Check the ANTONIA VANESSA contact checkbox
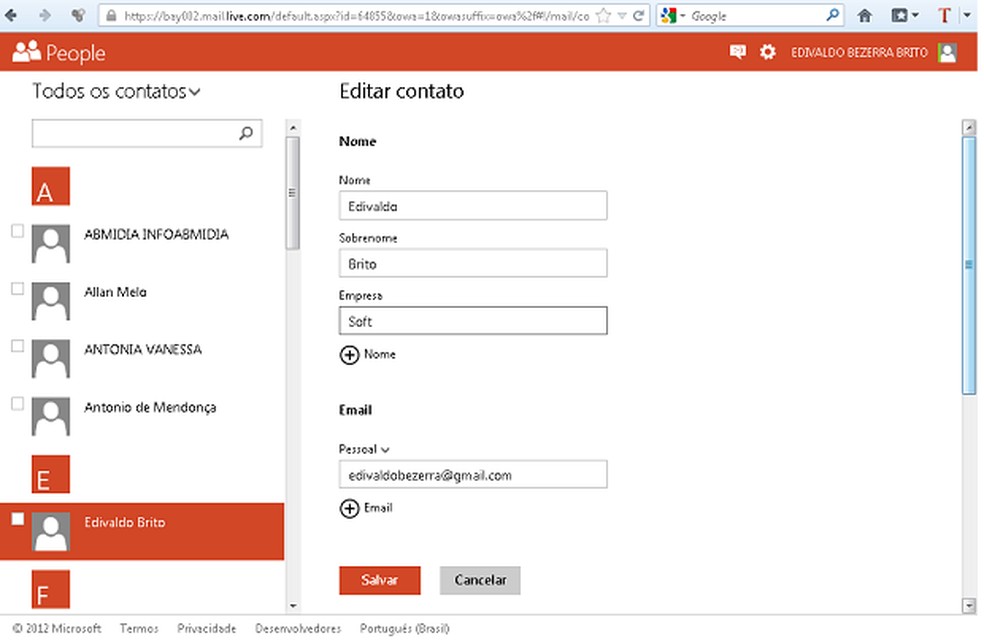Viewport: 984px width, 644px height. point(18,346)
